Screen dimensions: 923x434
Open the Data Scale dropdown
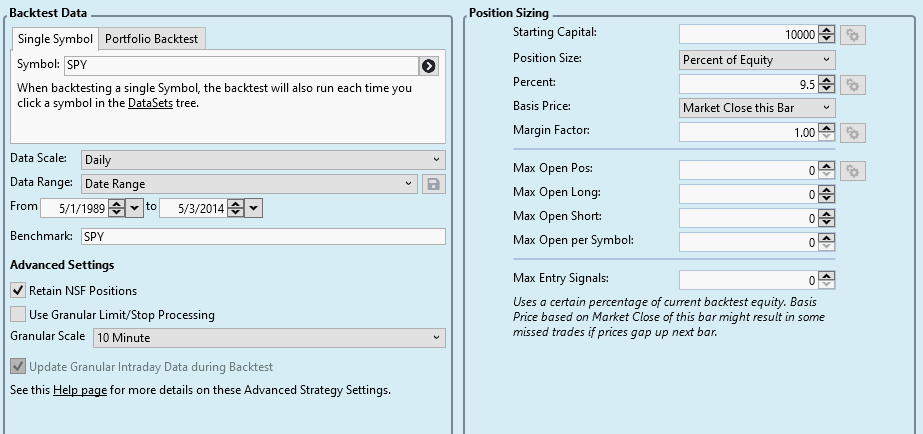[264, 159]
